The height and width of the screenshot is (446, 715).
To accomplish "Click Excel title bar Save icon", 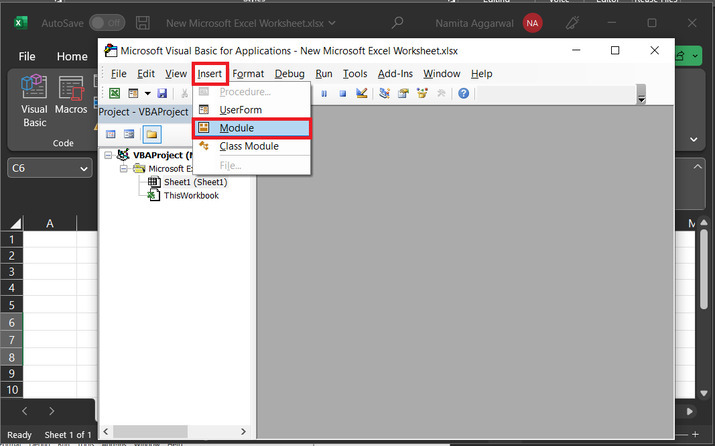I will [143, 23].
